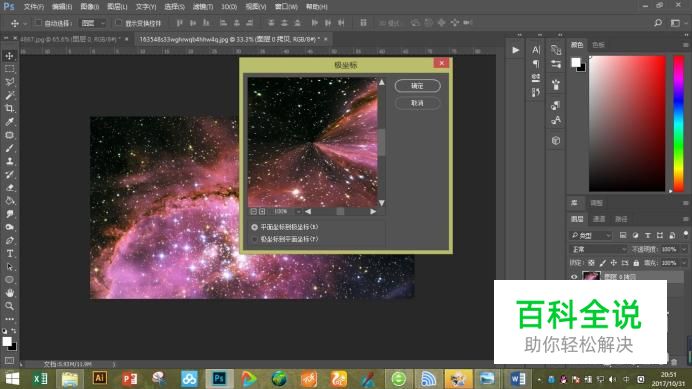The width and height of the screenshot is (692, 389).
Task: Toggle the layer filter switch on or off
Action: pos(685,234)
